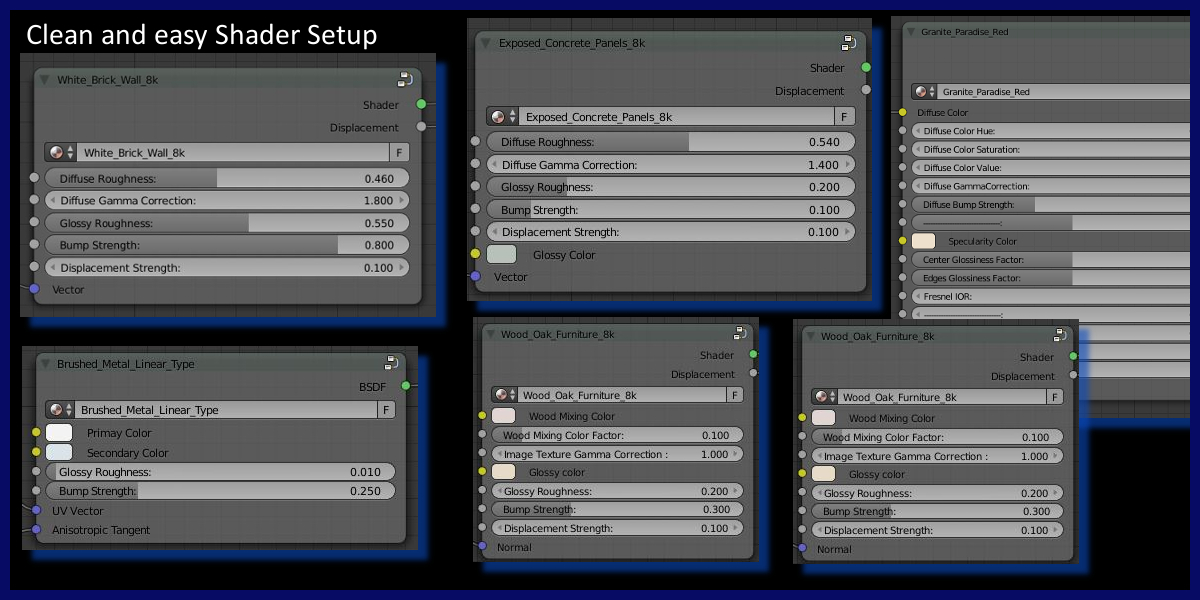Screen dimensions: 1200x600
Task: Click the Primay Color swatch on Brushed Metal
Action: point(59,433)
